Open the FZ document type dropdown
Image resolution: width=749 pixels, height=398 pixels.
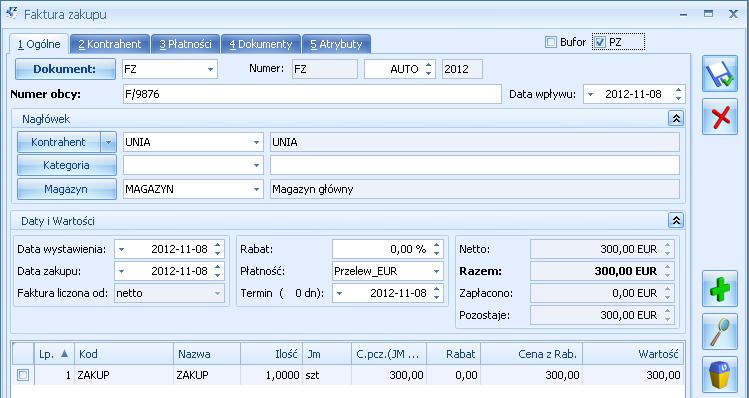pyautogui.click(x=210, y=69)
